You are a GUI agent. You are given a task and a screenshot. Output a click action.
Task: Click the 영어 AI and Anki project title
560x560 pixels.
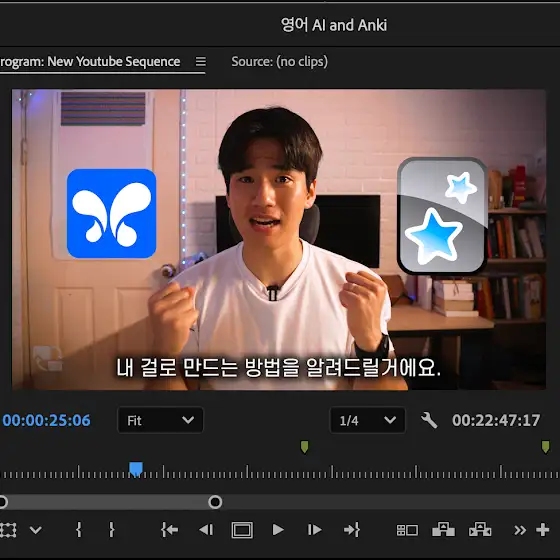click(x=334, y=25)
